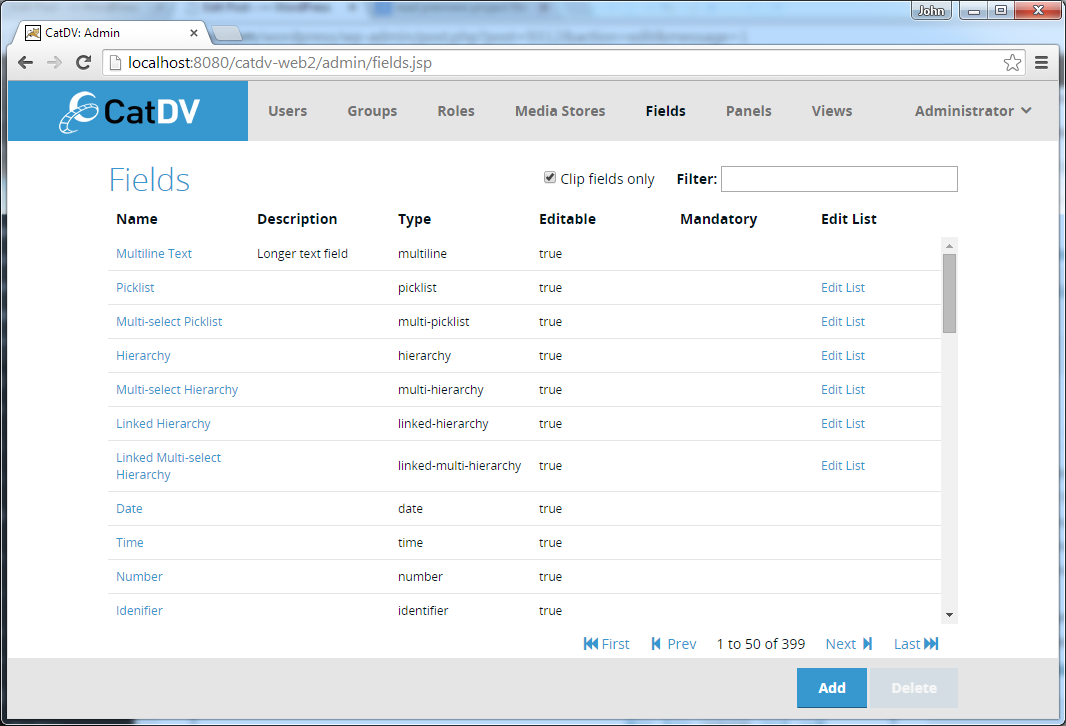Click the Mandatory column header
The width and height of the screenshot is (1066, 726).
tap(718, 219)
